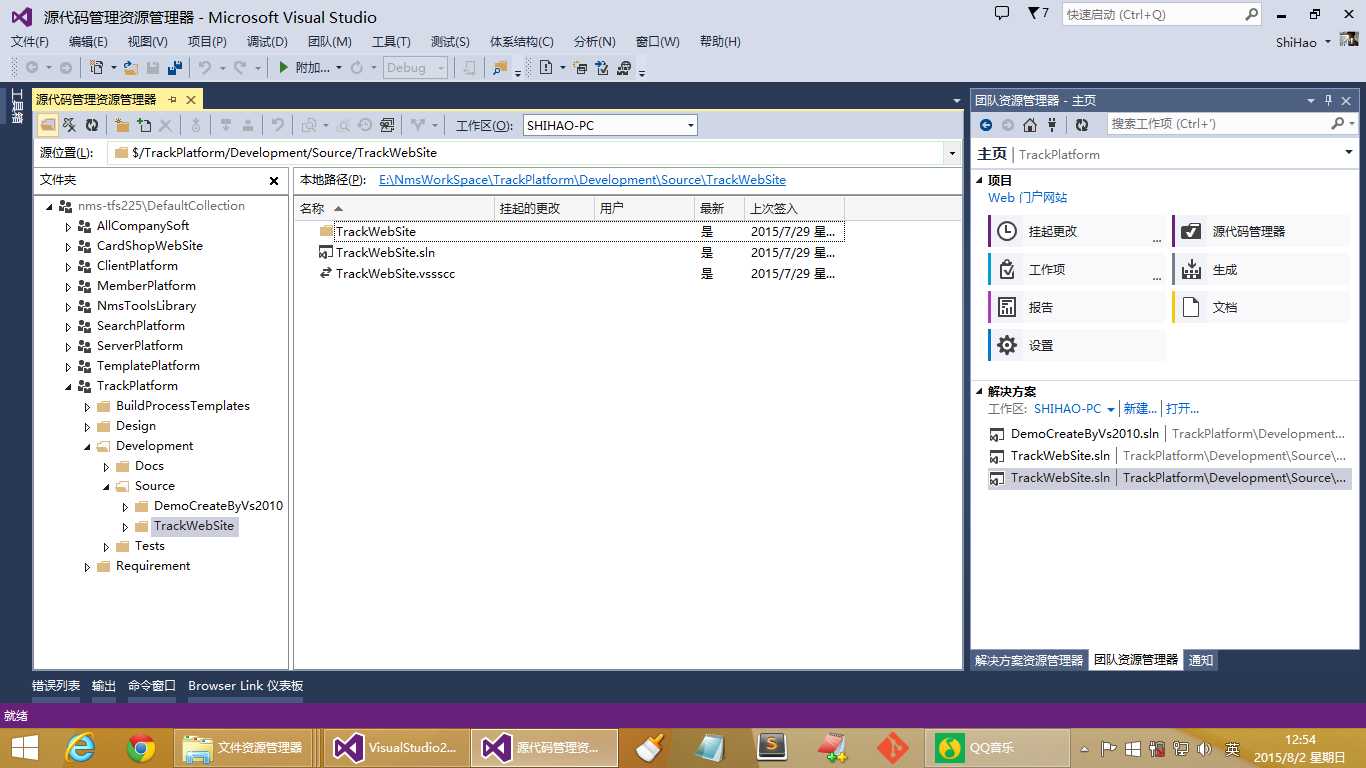
Task: Click the Connect to Team Projects plug icon
Action: coord(1052,125)
